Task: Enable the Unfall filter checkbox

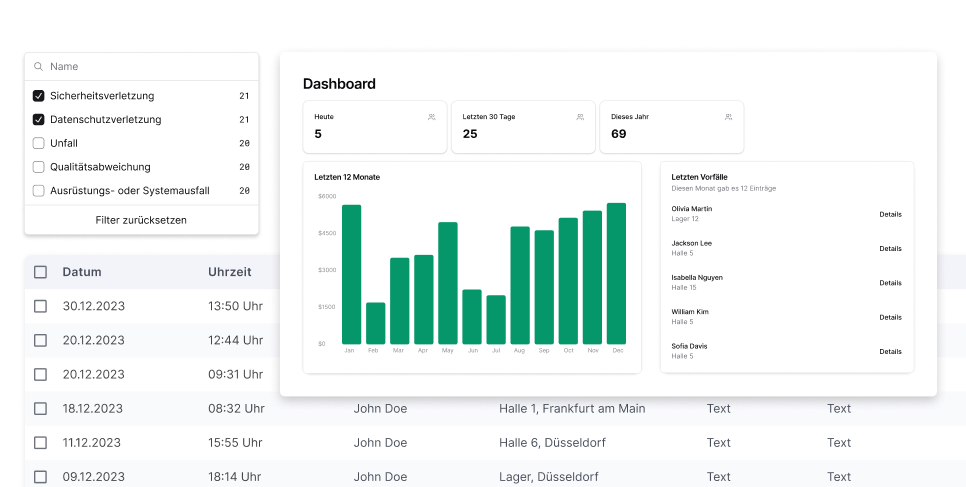Action: click(x=38, y=143)
